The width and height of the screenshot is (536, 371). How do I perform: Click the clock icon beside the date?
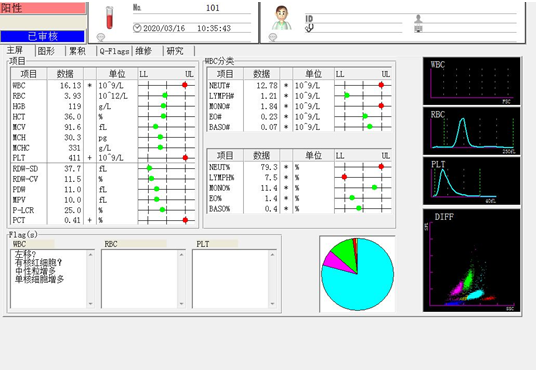[x=137, y=28]
